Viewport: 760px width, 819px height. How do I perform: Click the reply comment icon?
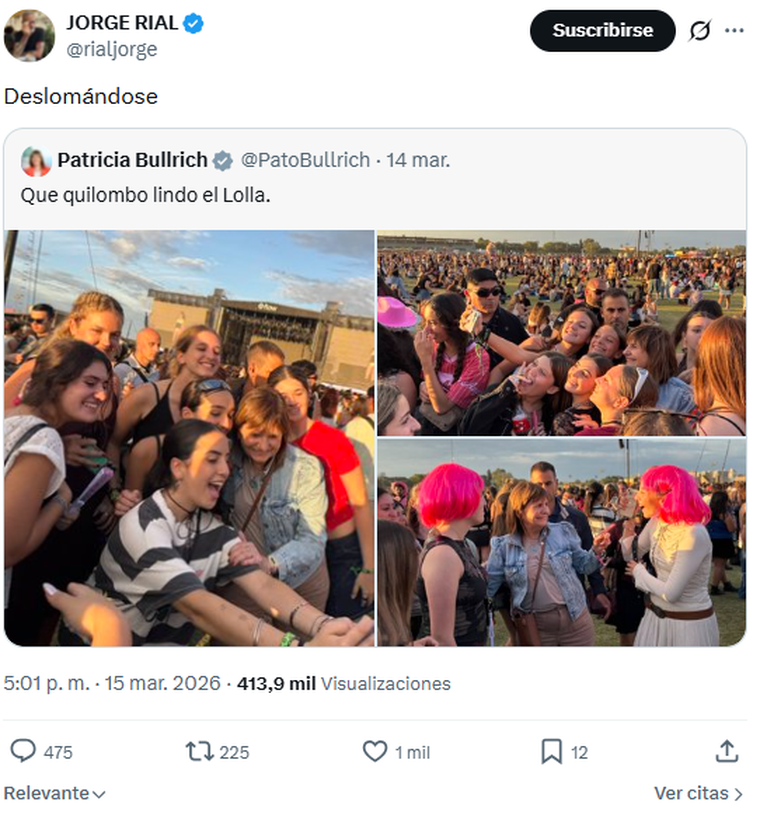[x=23, y=751]
